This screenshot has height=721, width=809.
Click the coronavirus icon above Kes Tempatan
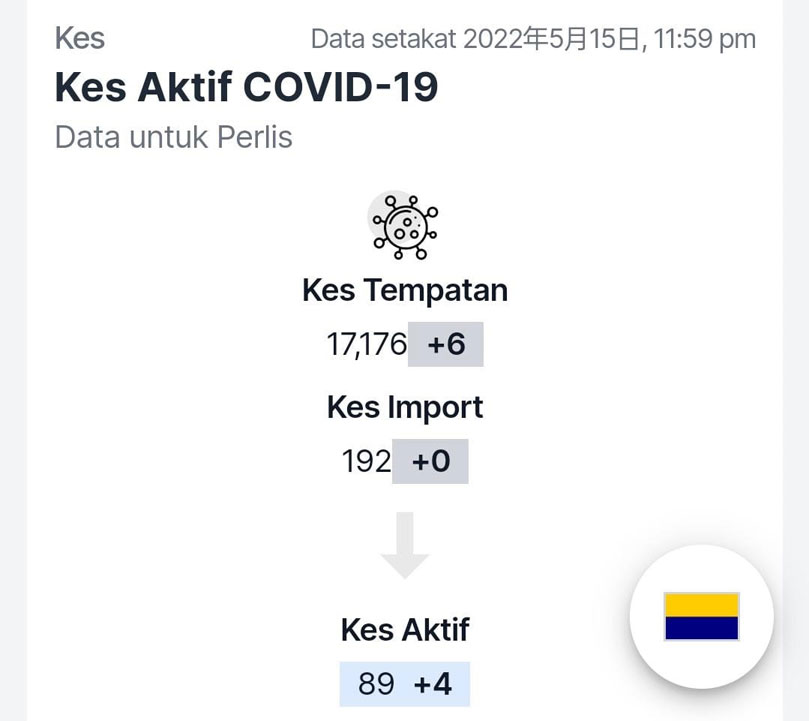click(405, 226)
